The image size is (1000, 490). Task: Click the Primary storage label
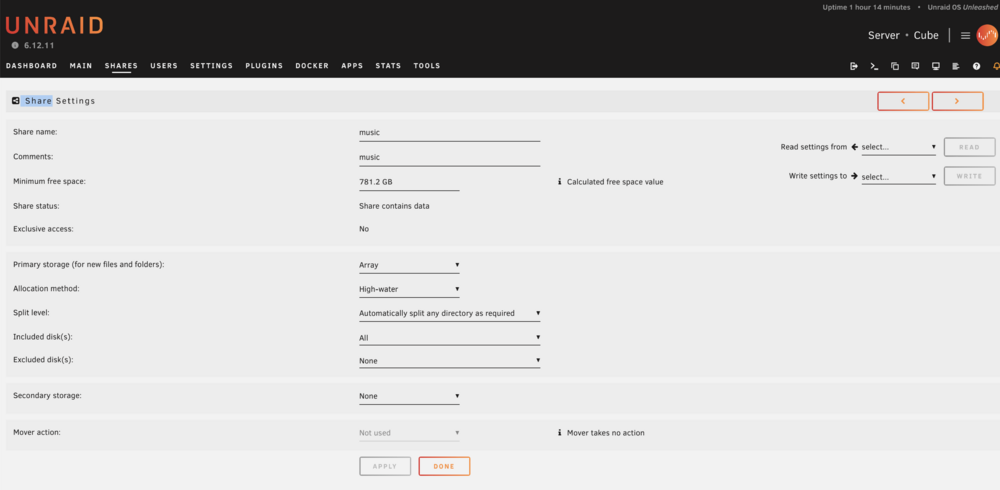(x=89, y=264)
